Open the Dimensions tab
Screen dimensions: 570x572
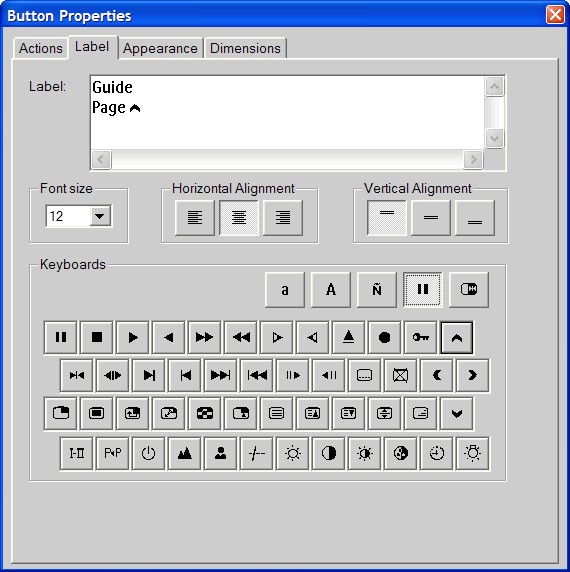(x=245, y=49)
